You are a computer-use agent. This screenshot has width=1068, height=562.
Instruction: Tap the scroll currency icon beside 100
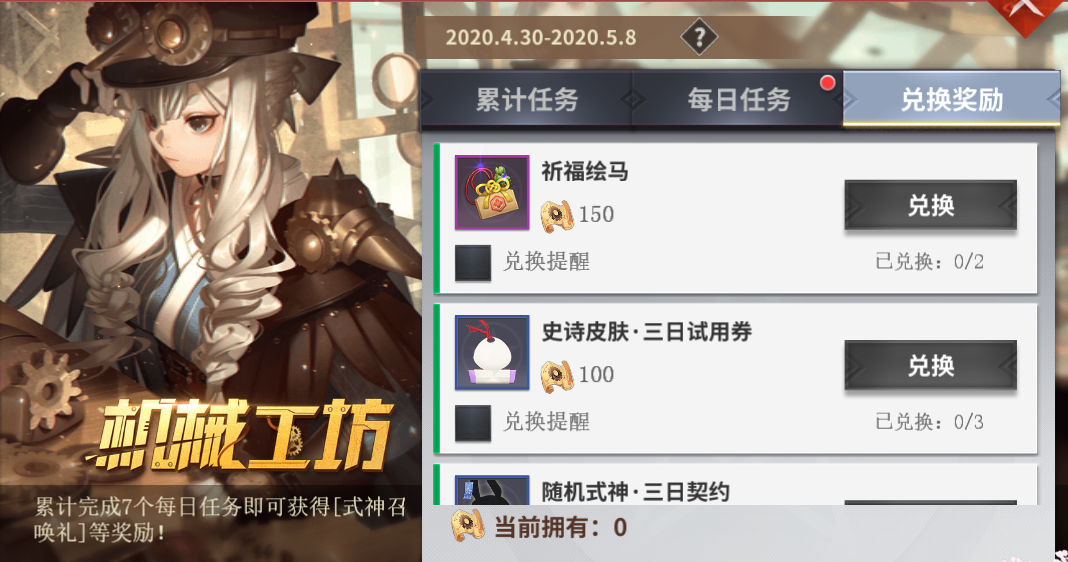pos(557,375)
